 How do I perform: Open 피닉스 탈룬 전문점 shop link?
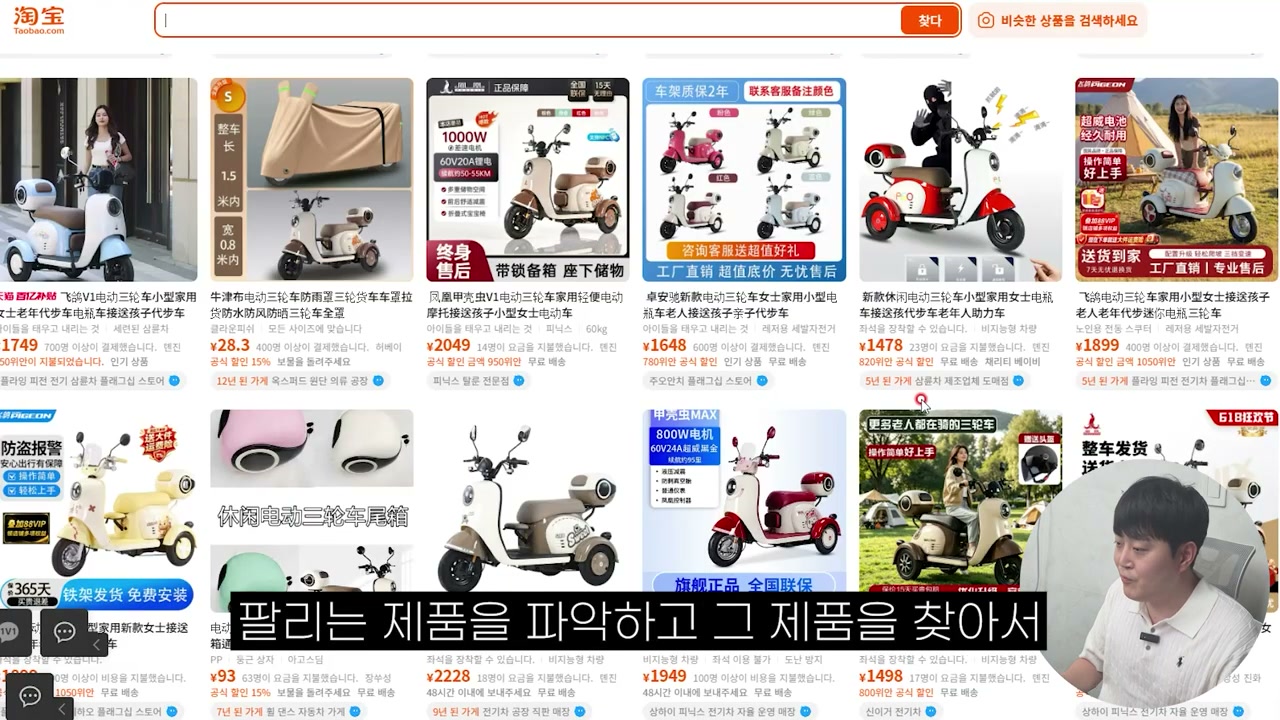pos(471,381)
